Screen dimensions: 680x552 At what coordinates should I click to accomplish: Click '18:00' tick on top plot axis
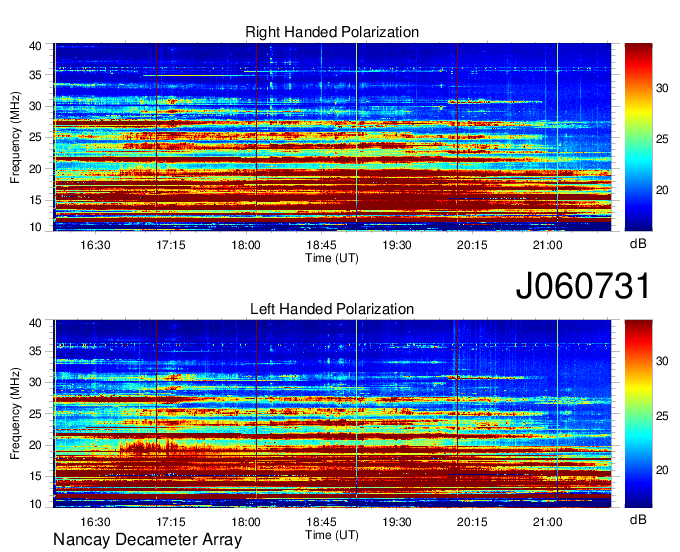pos(246,245)
